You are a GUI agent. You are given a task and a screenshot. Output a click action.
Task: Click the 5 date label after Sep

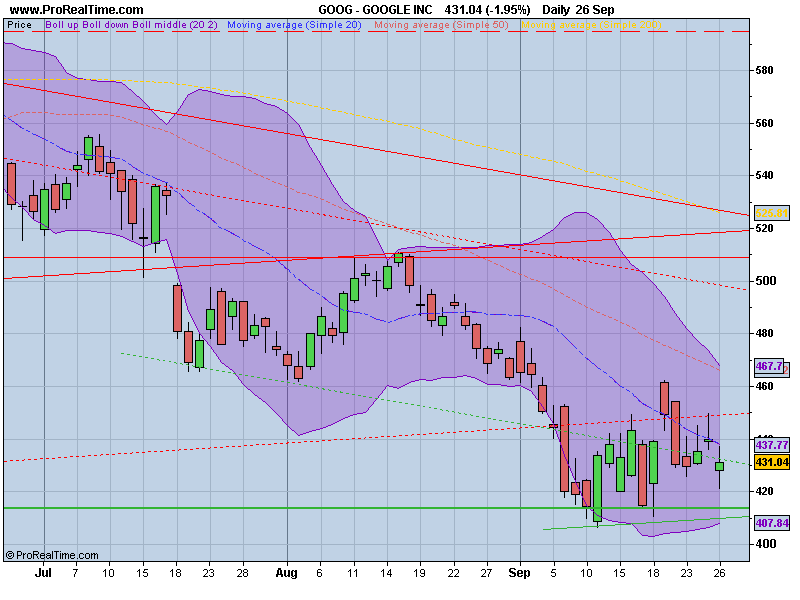tap(554, 573)
